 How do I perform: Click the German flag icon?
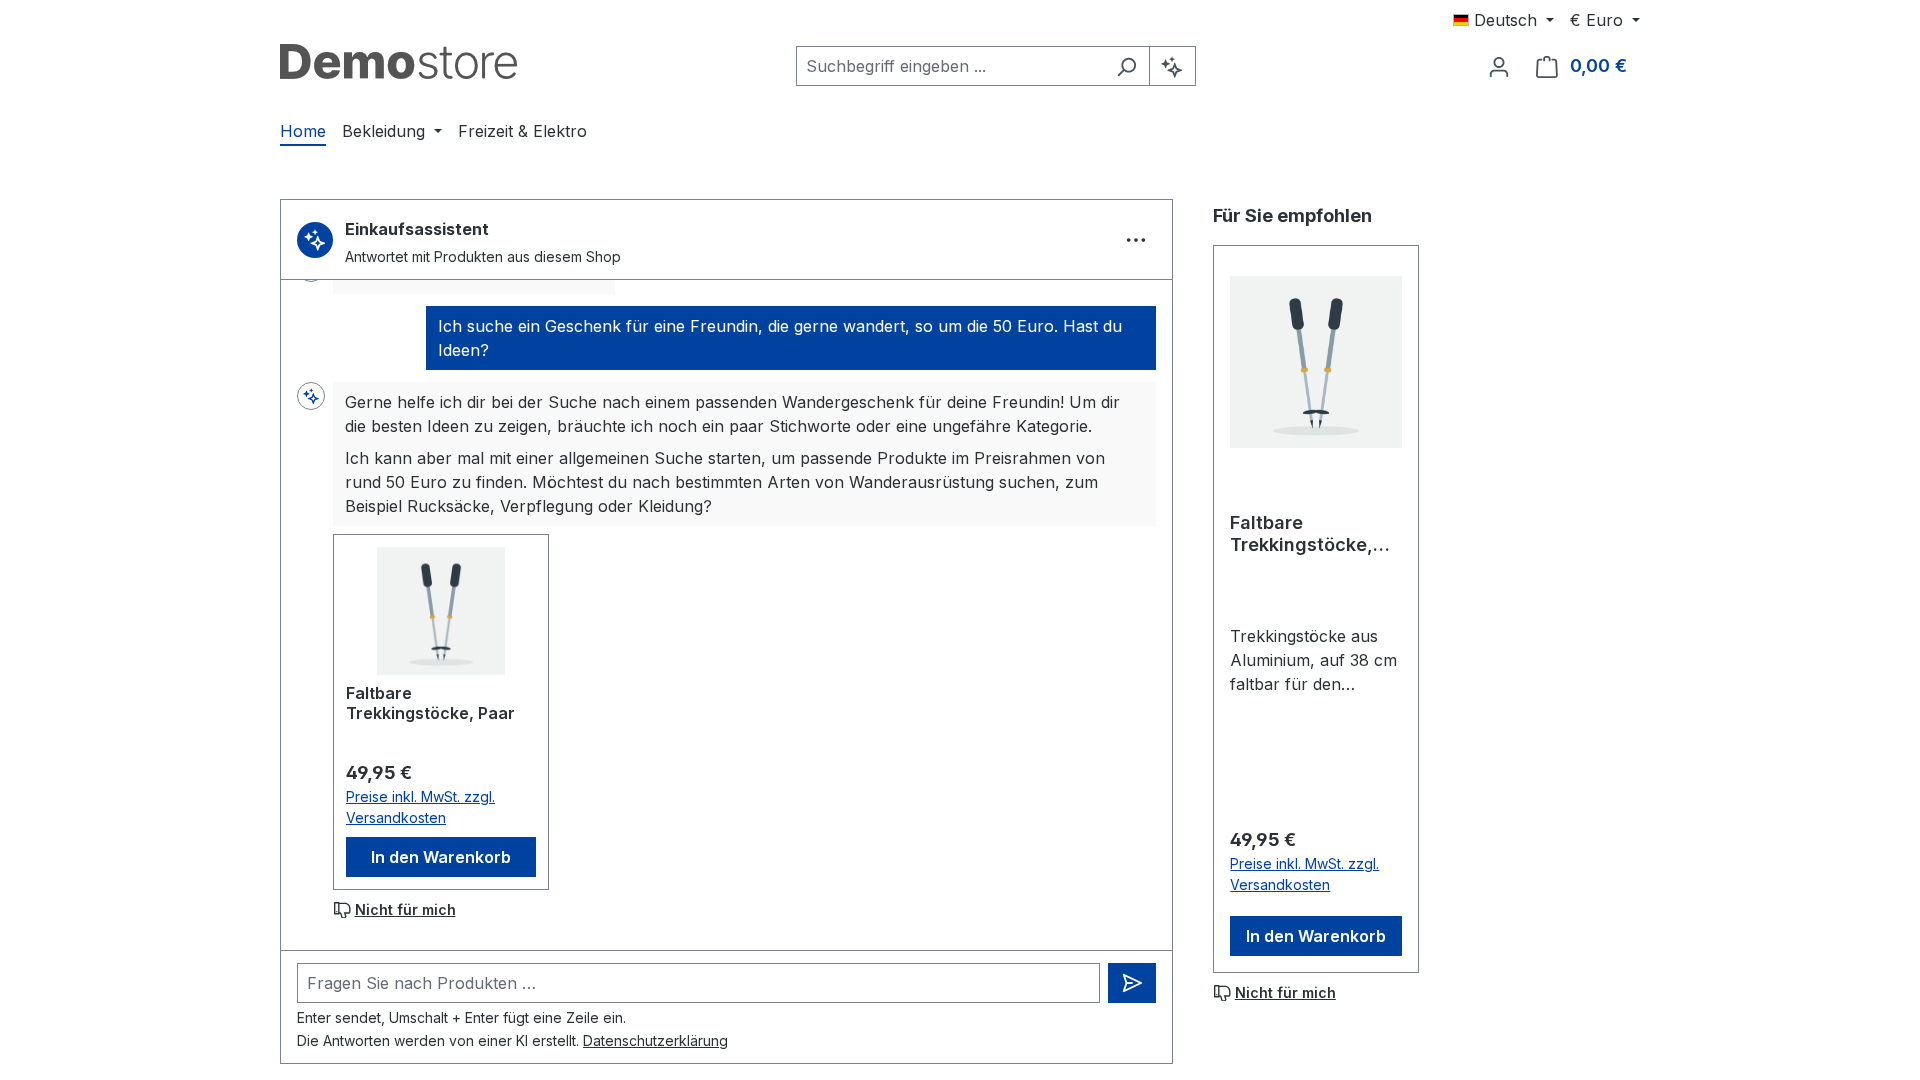click(1461, 20)
